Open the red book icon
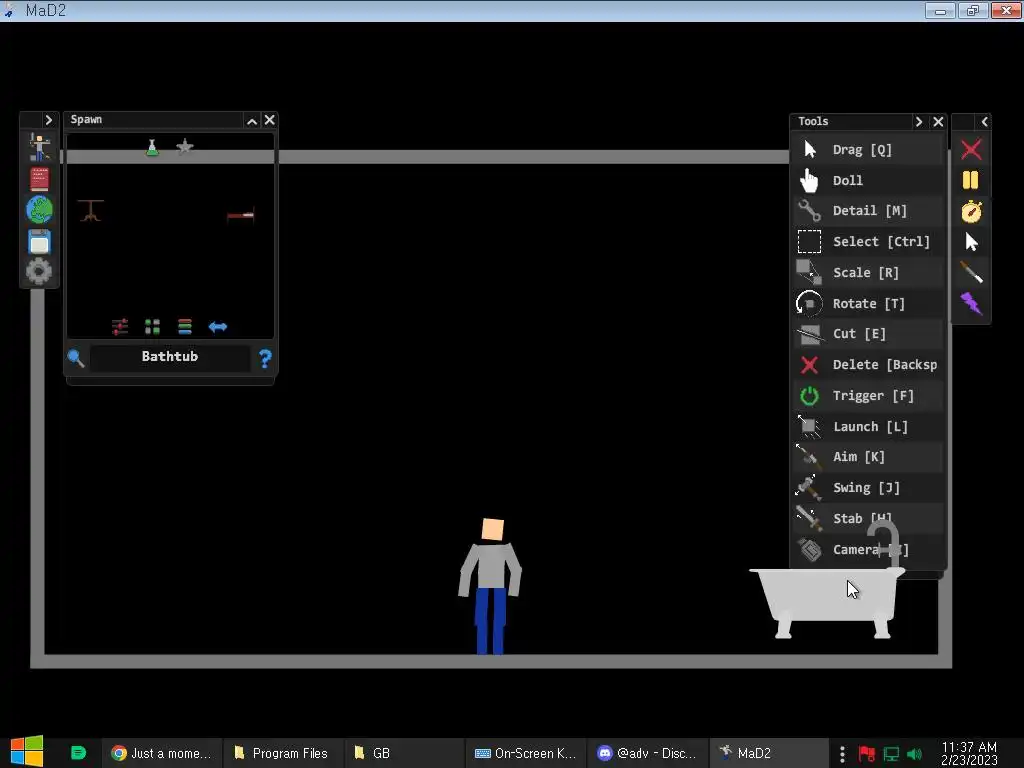1024x768 pixels. (x=39, y=179)
